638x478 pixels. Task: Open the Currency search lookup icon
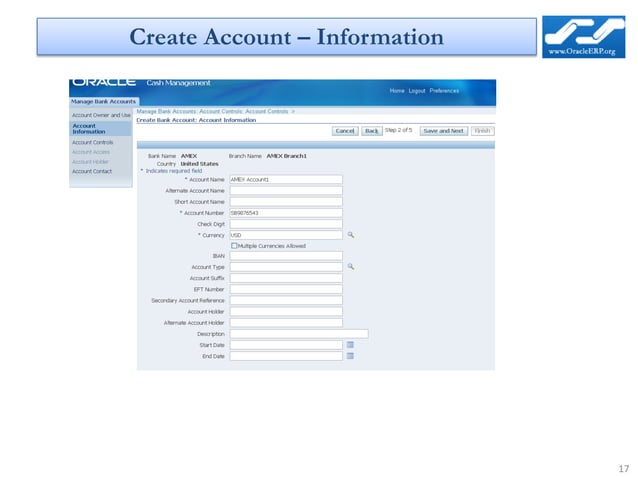(350, 235)
